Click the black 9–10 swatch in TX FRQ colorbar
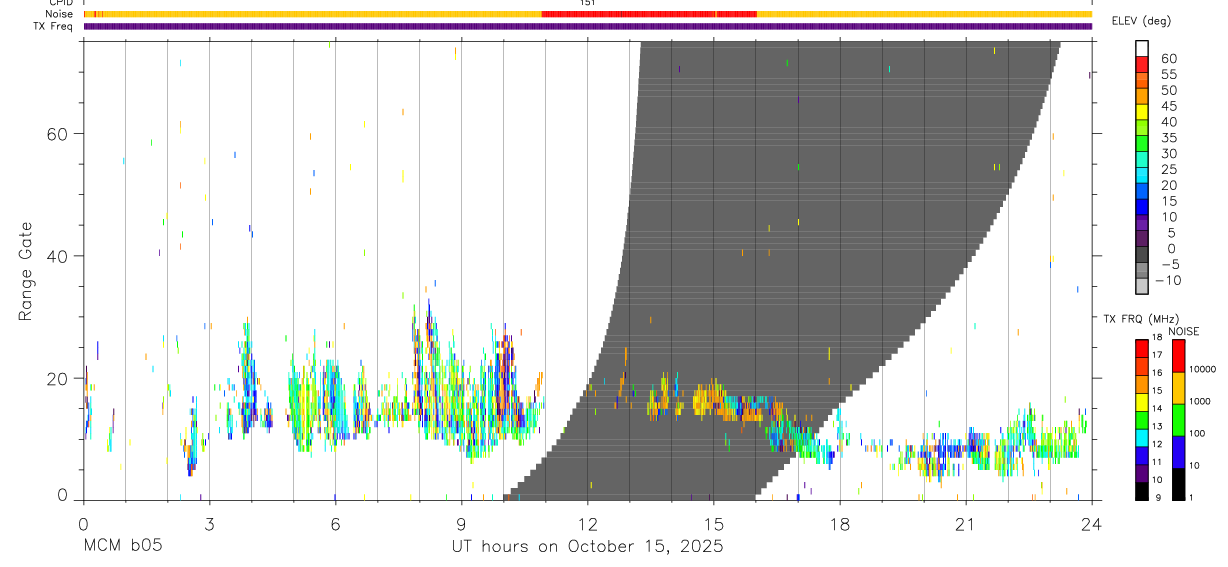The image size is (1228, 567). click(x=1142, y=490)
